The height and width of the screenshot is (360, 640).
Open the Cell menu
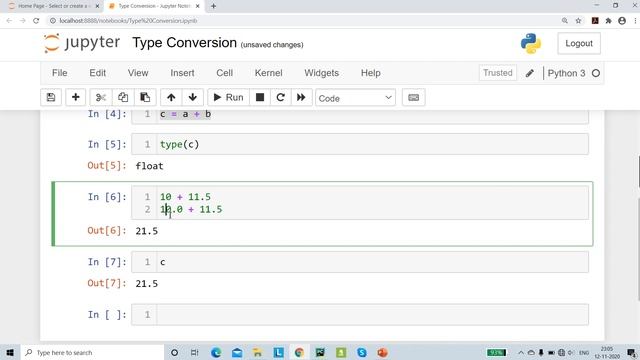click(224, 73)
